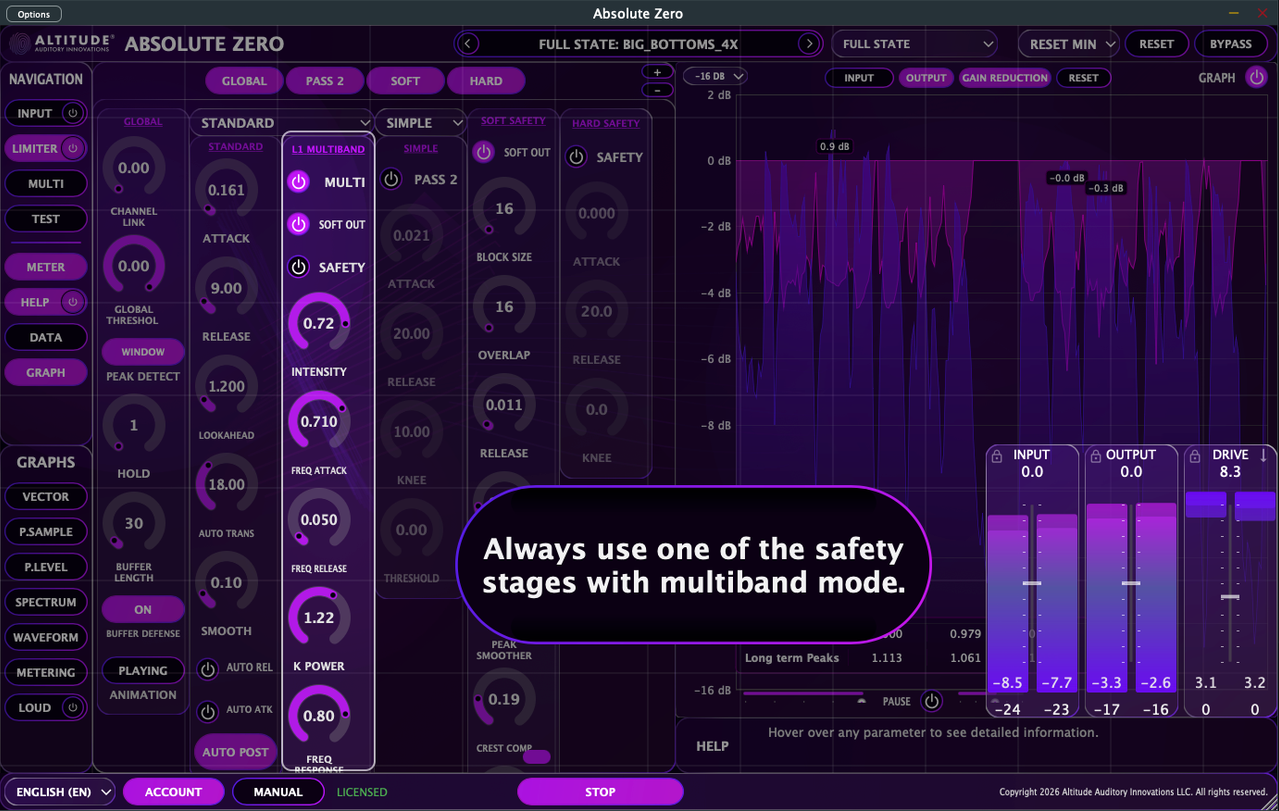Viewport: 1279px width, 811px height.
Task: Enable the PASS 2 power switch in Simple column
Action: (391, 179)
